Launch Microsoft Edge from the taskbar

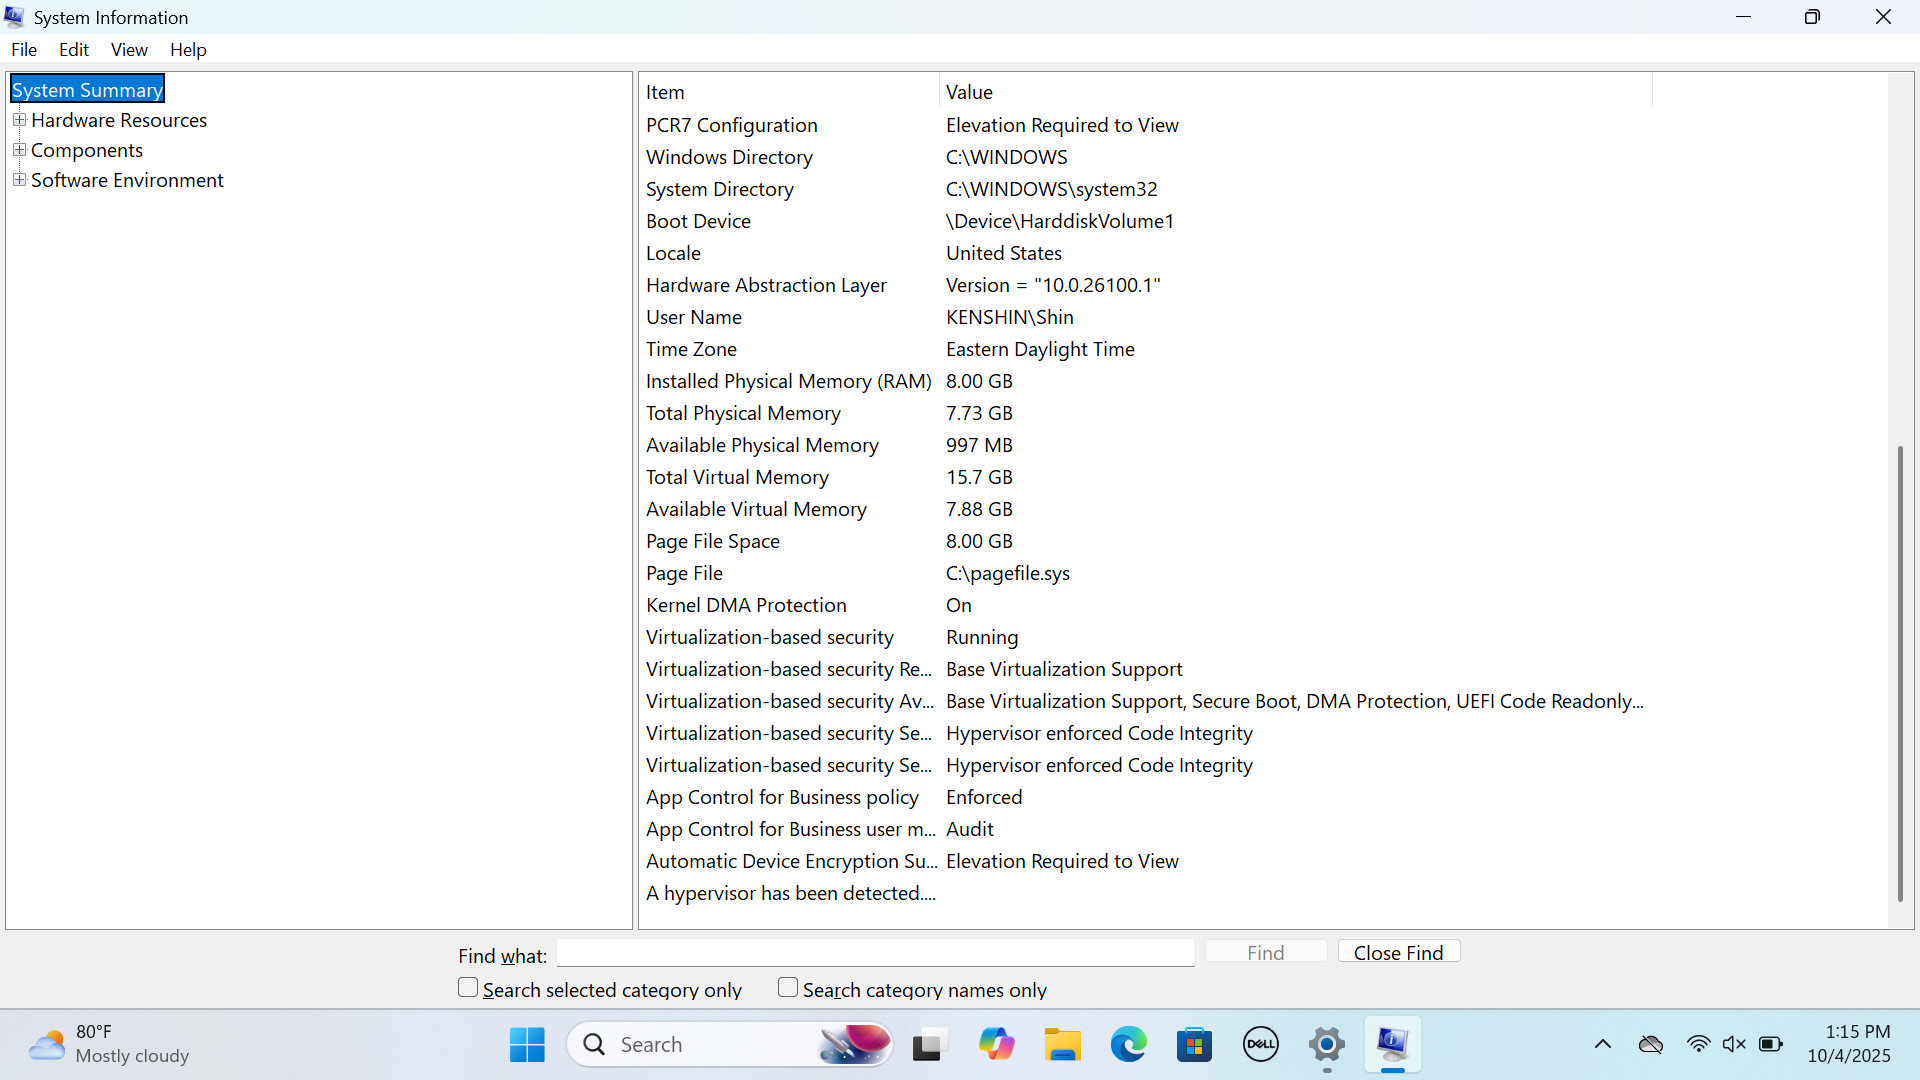pyautogui.click(x=1129, y=1043)
